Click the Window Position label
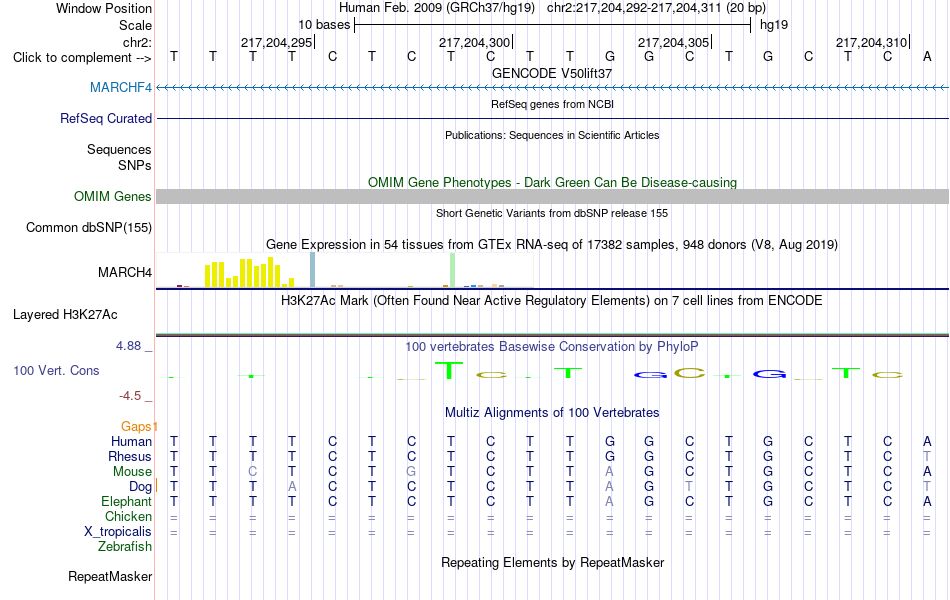 coord(104,8)
